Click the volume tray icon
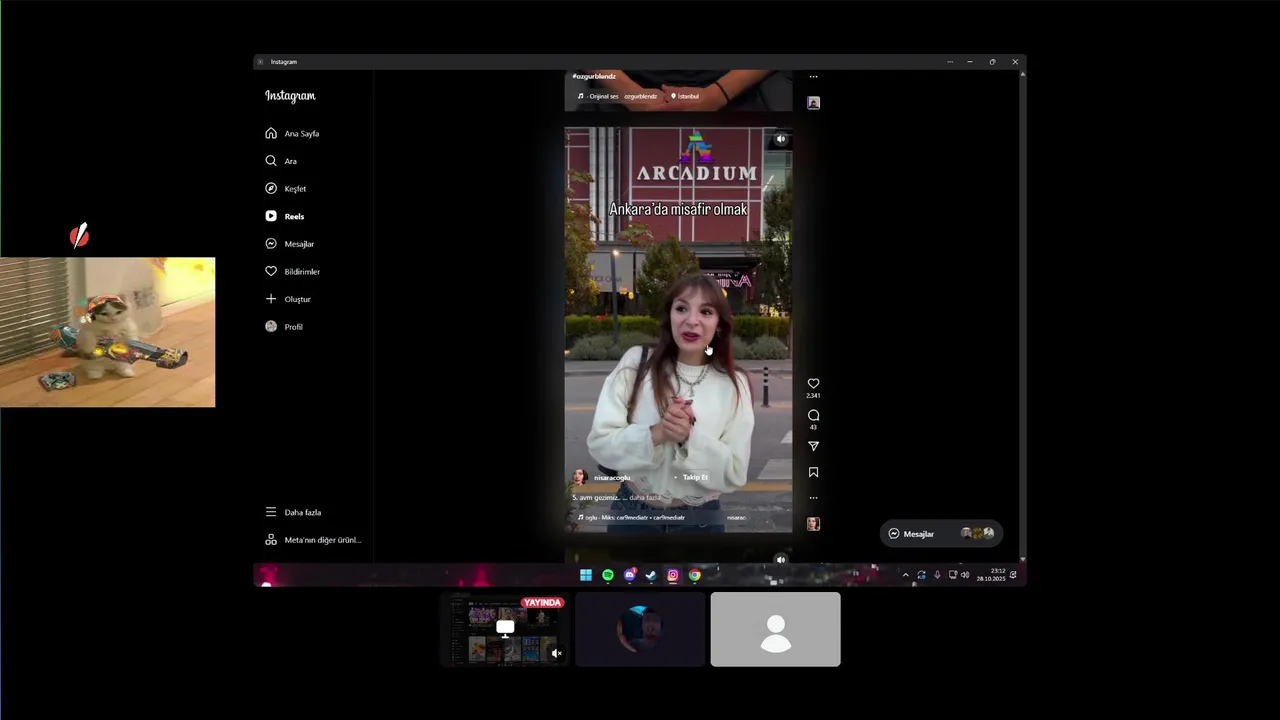This screenshot has height=720, width=1280. click(965, 575)
